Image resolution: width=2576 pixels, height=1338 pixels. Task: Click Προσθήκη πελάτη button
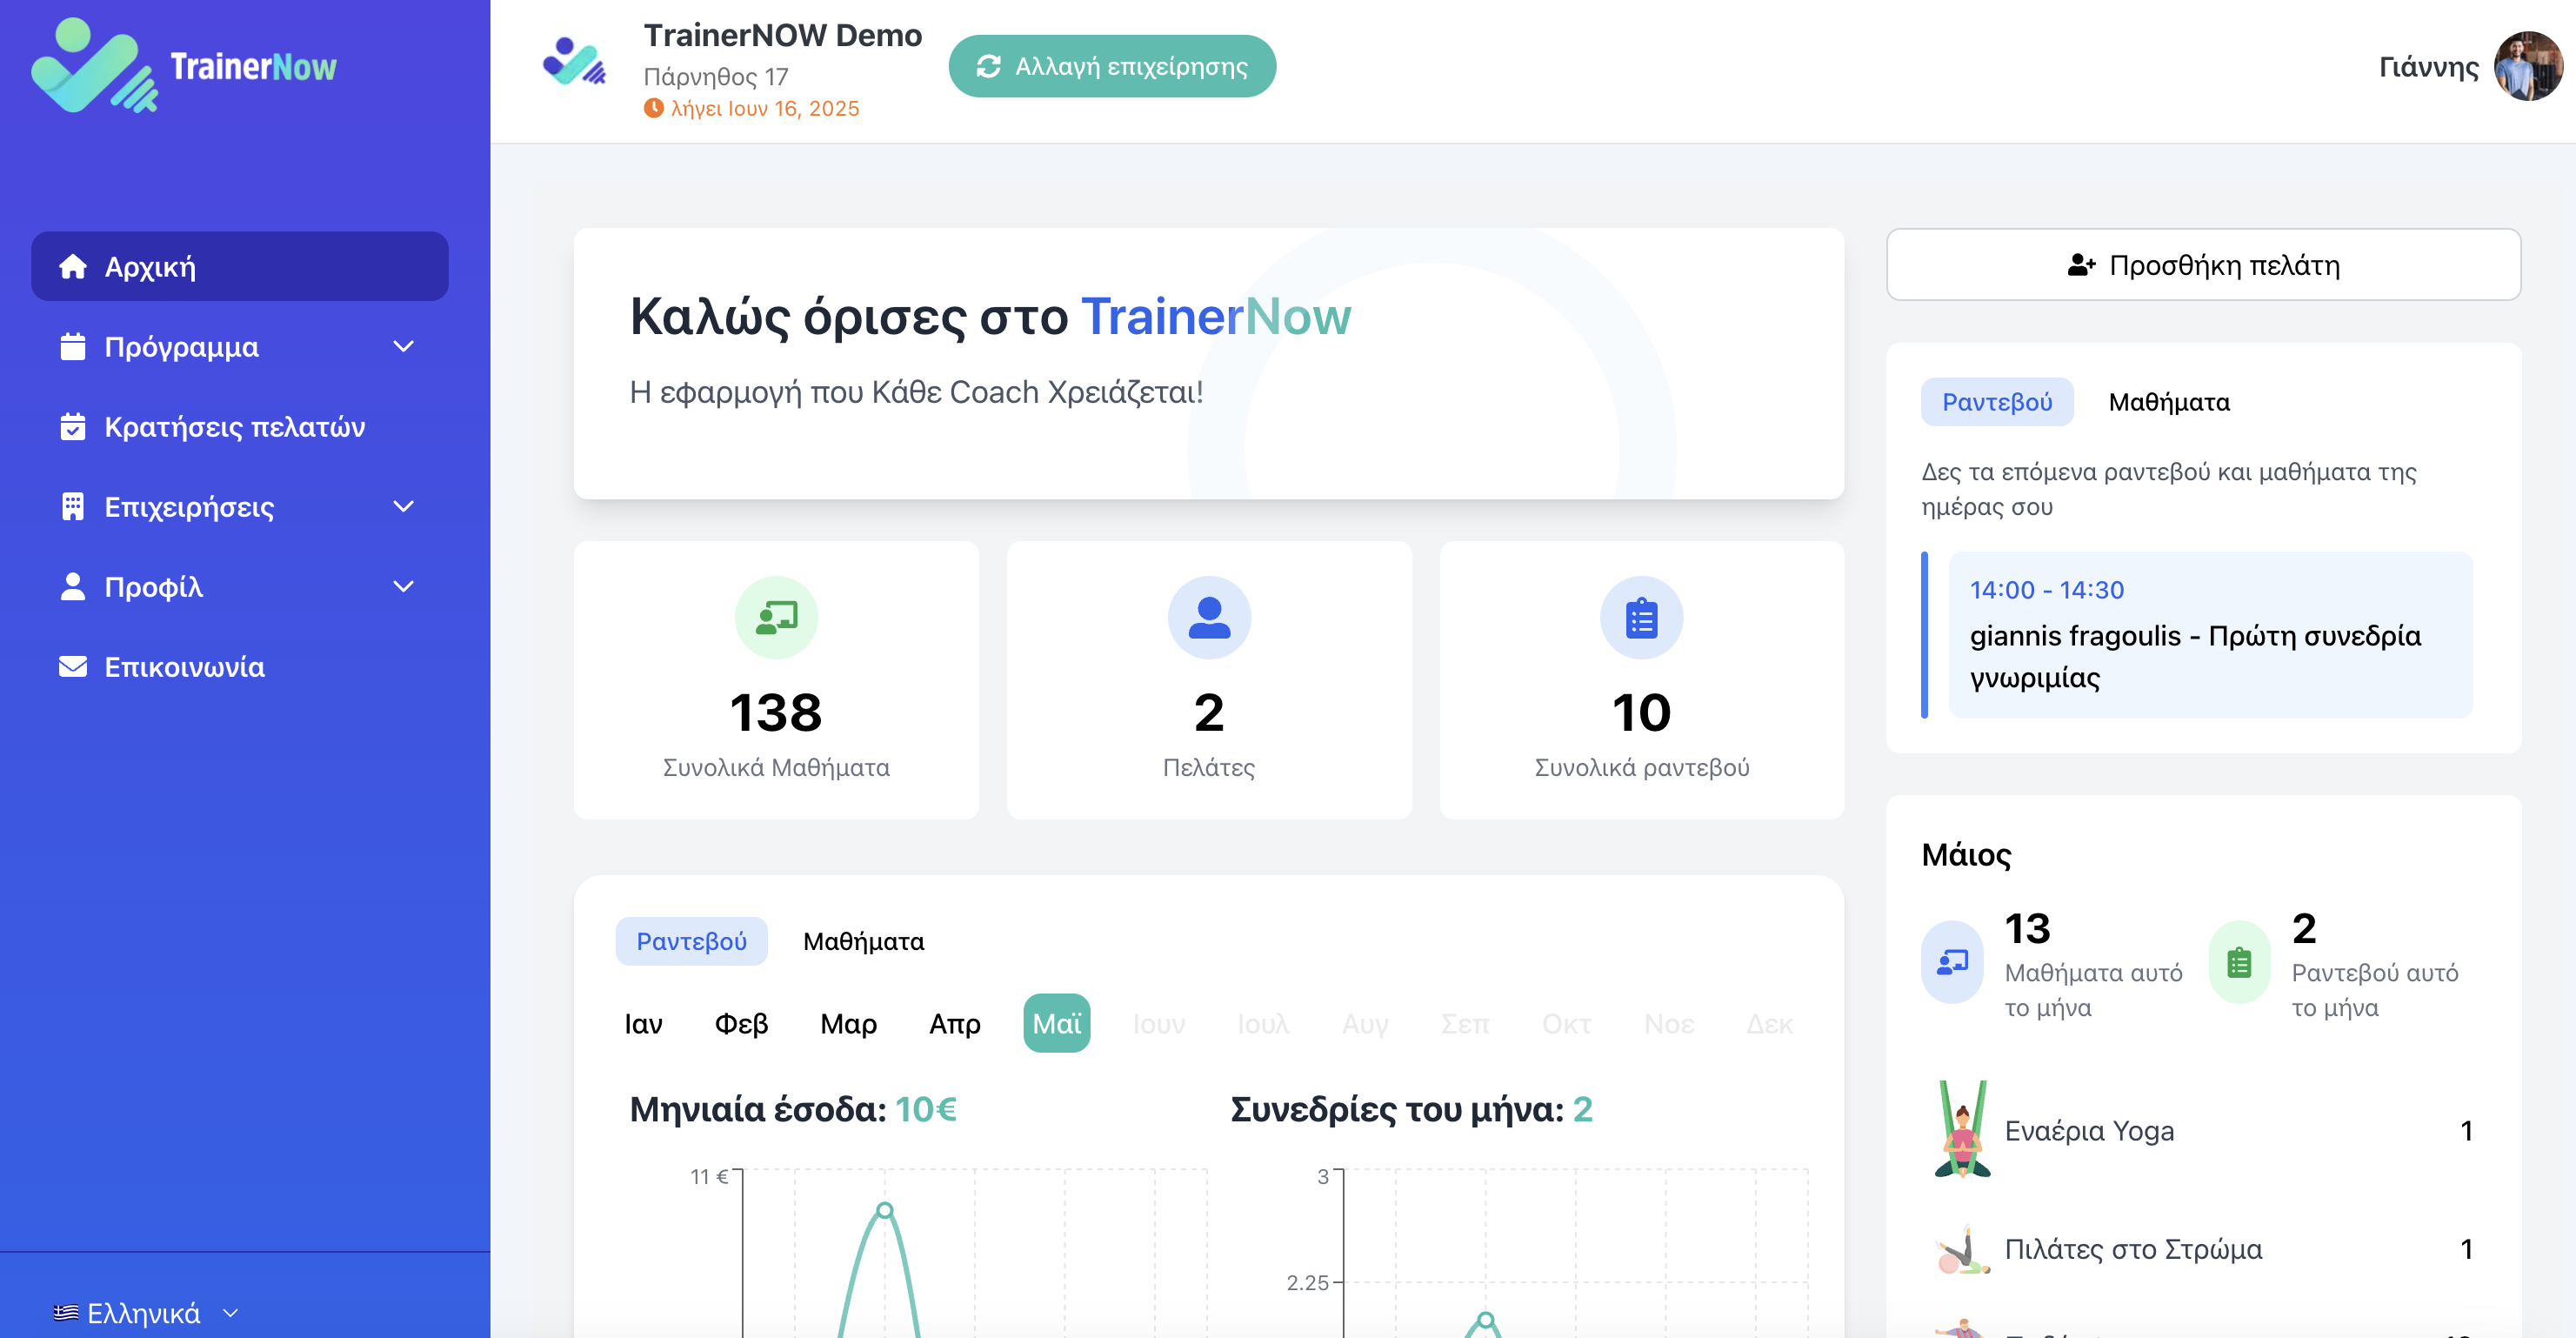point(2204,265)
